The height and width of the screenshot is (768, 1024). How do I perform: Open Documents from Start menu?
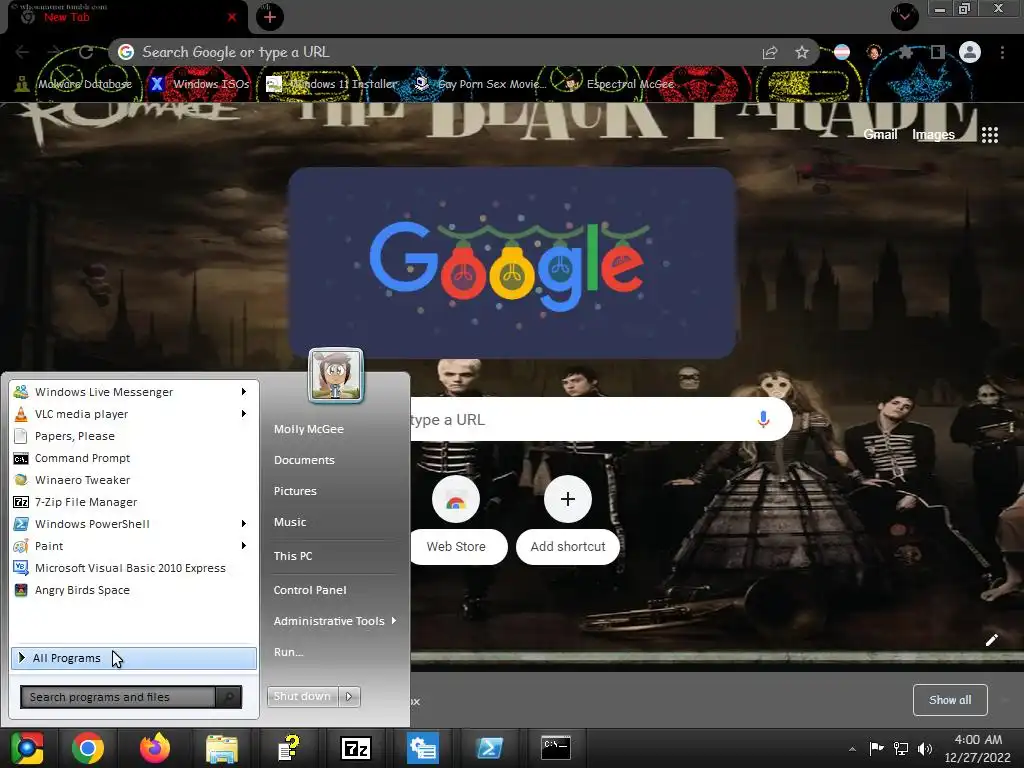click(304, 460)
